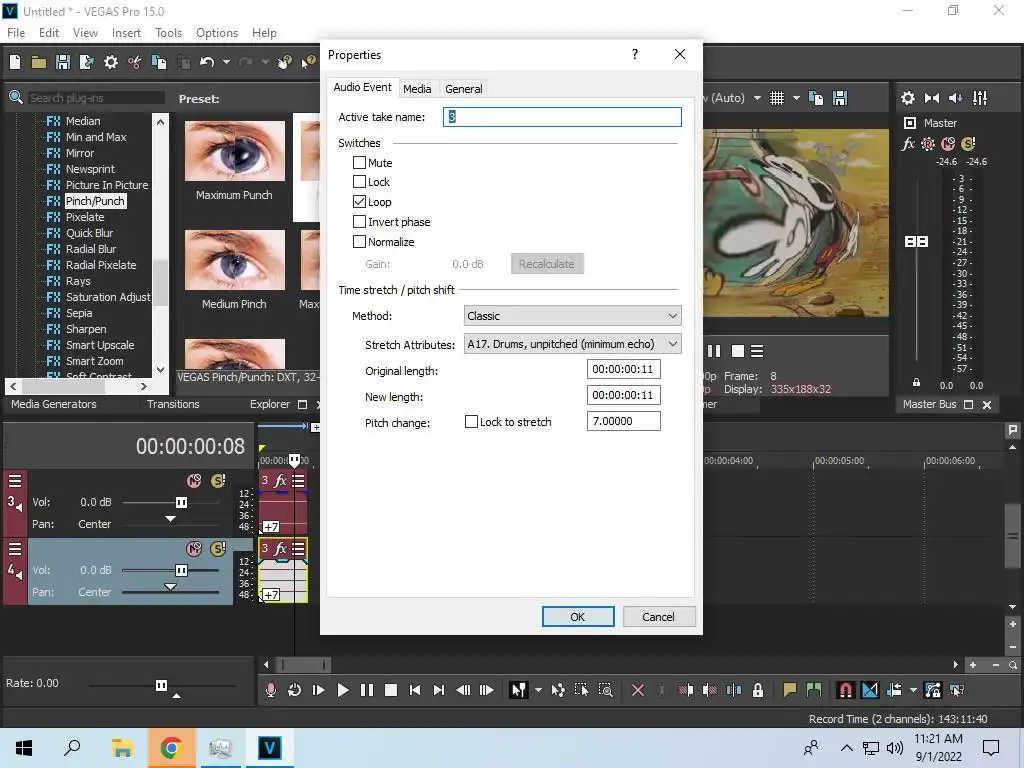Save the preview snapshot to file
Viewport: 1024px width, 768px height.
pos(840,98)
